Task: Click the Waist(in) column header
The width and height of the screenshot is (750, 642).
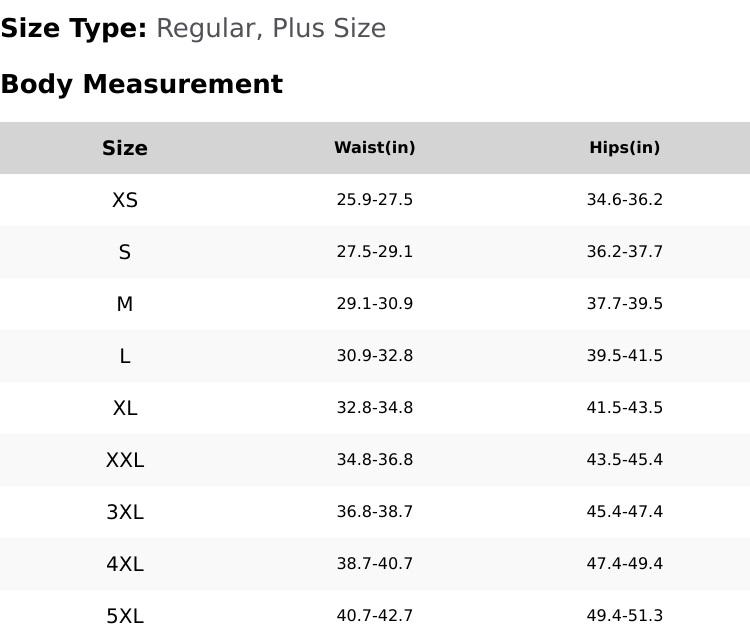Action: 375,147
